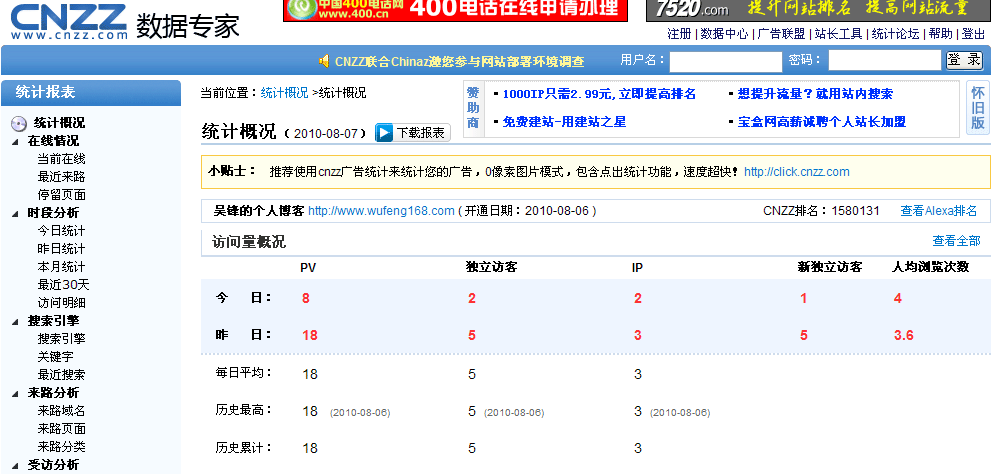Click the CNZZ logo
Screen dimensions: 995x474
(69, 23)
